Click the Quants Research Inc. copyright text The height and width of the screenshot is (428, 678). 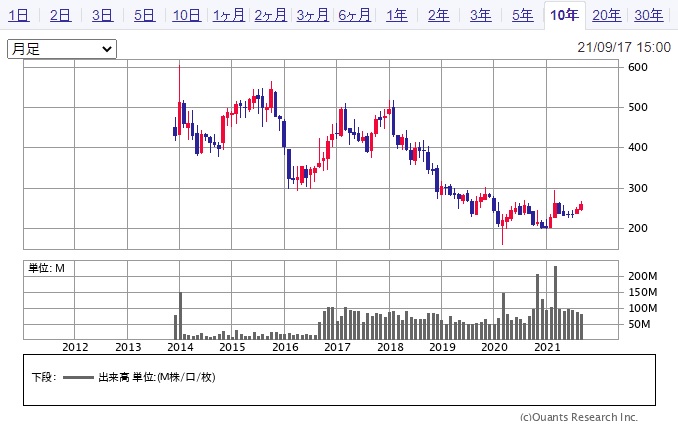[579, 417]
